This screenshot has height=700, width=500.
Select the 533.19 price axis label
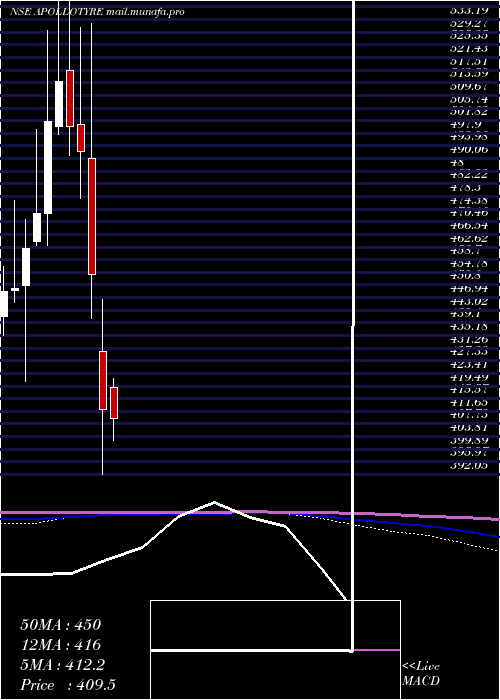469,11
